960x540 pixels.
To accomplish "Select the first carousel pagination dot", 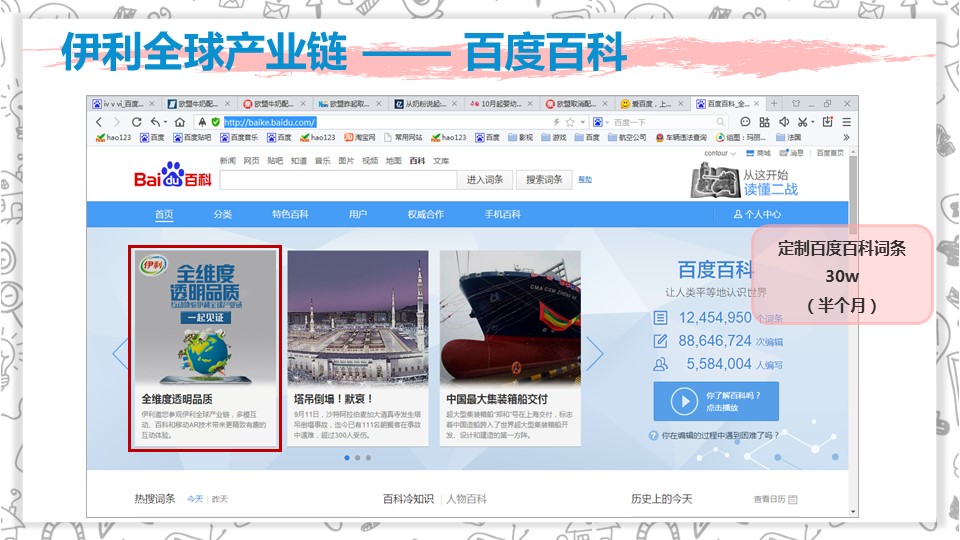I will click(347, 457).
